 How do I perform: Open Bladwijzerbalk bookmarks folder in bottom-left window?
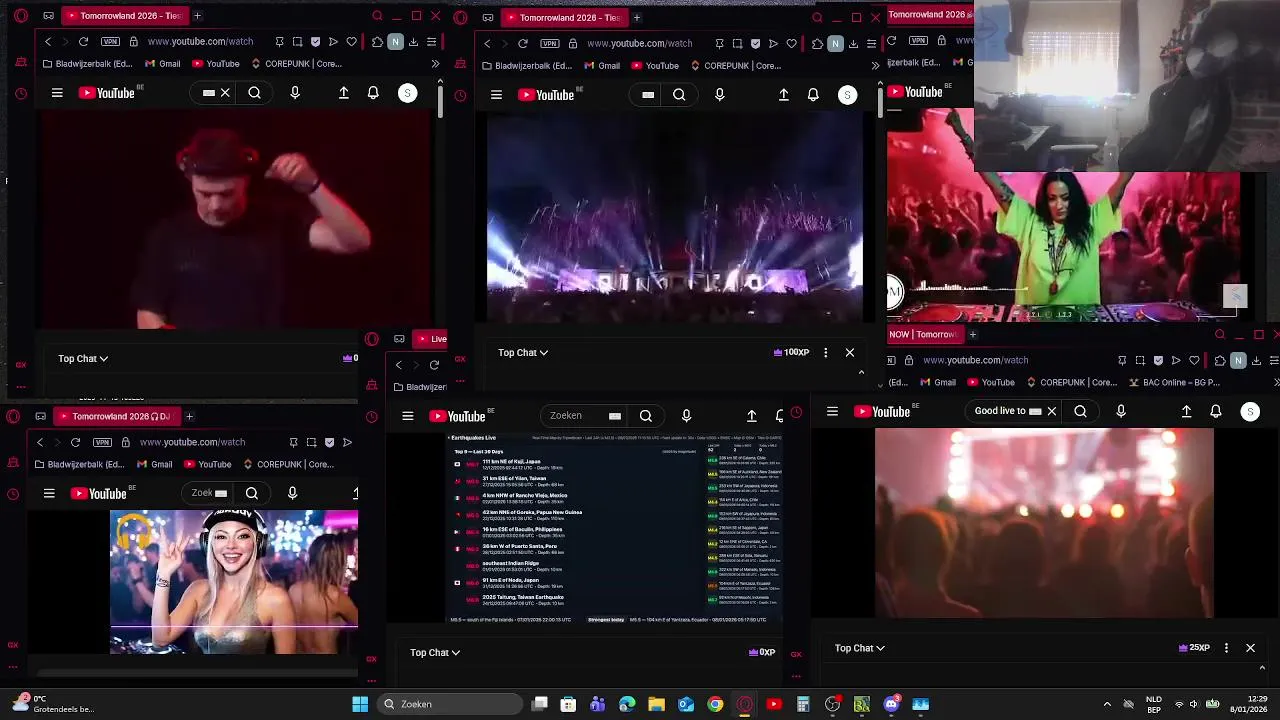pos(81,464)
